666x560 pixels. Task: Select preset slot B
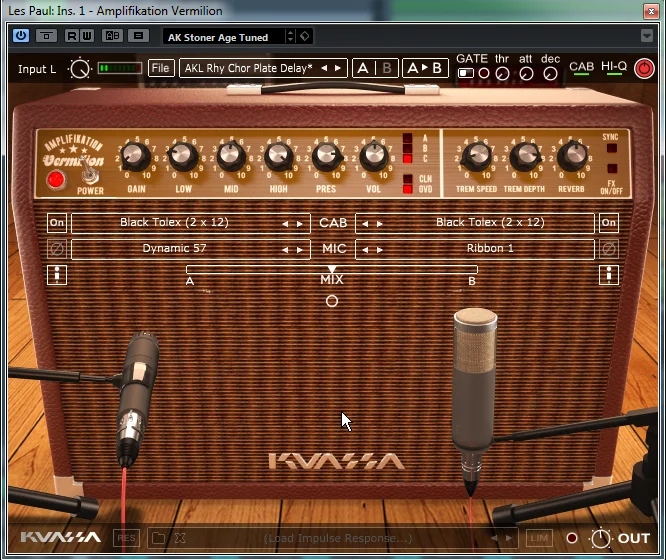click(x=387, y=68)
